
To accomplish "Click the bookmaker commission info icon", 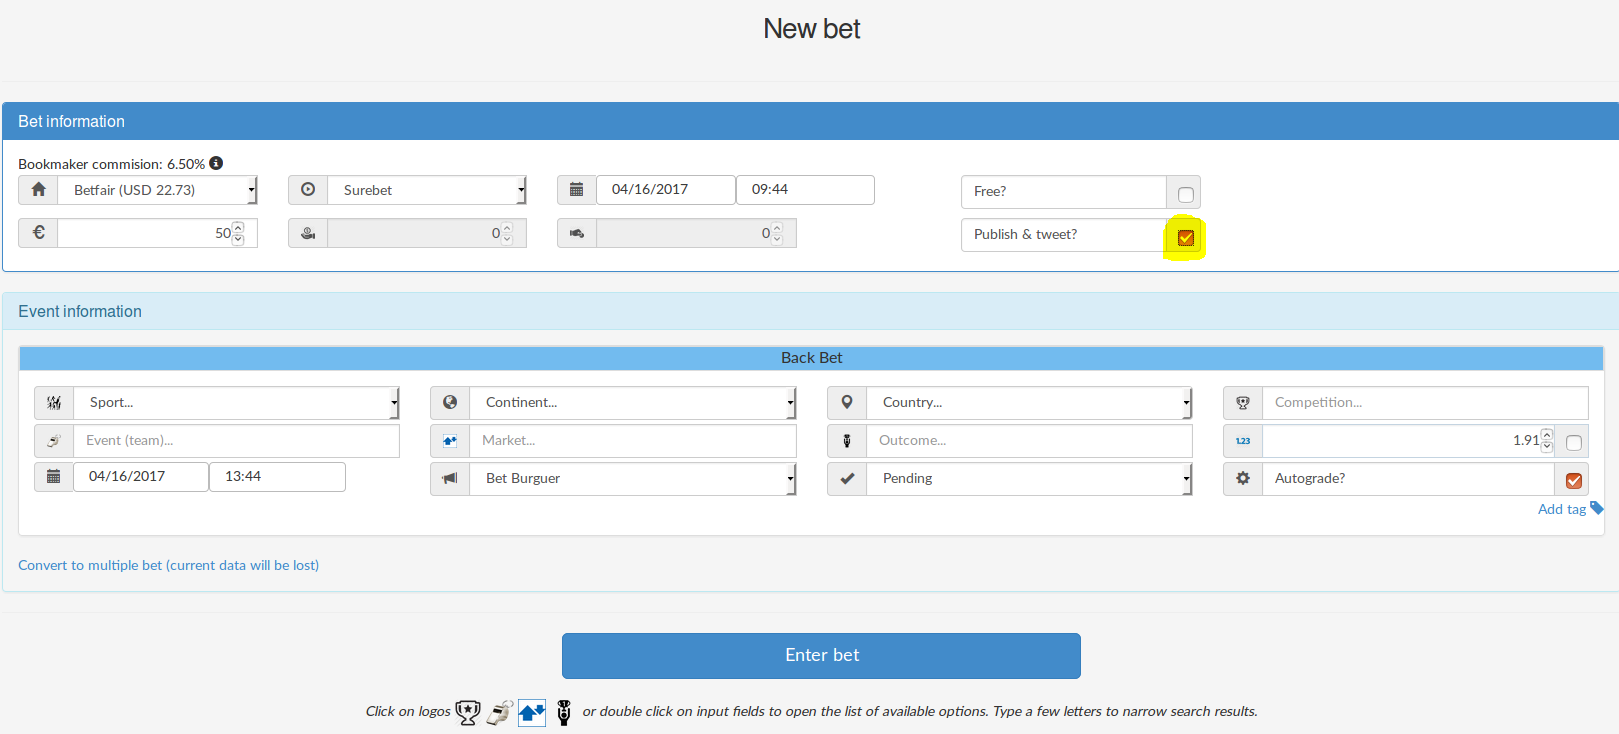I will click(216, 163).
